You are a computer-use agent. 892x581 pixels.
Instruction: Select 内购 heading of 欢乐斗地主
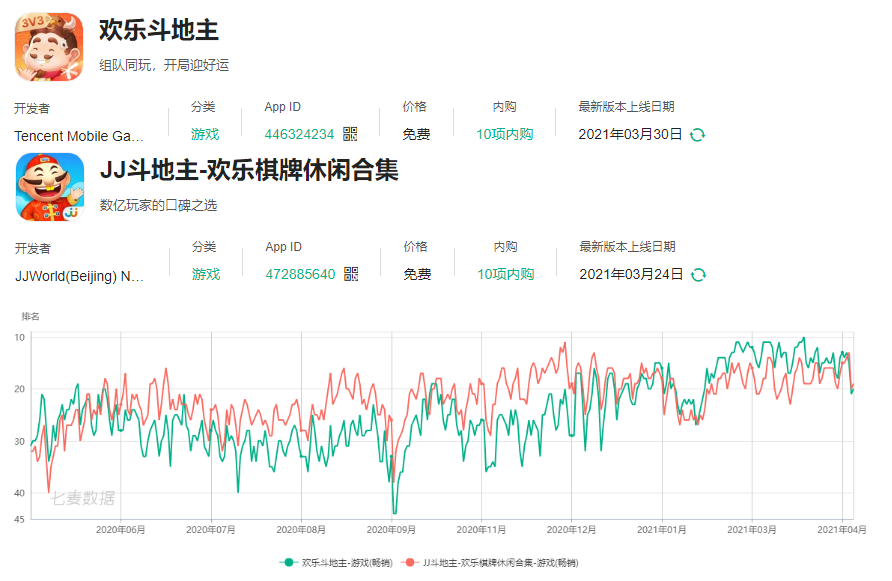tap(505, 107)
